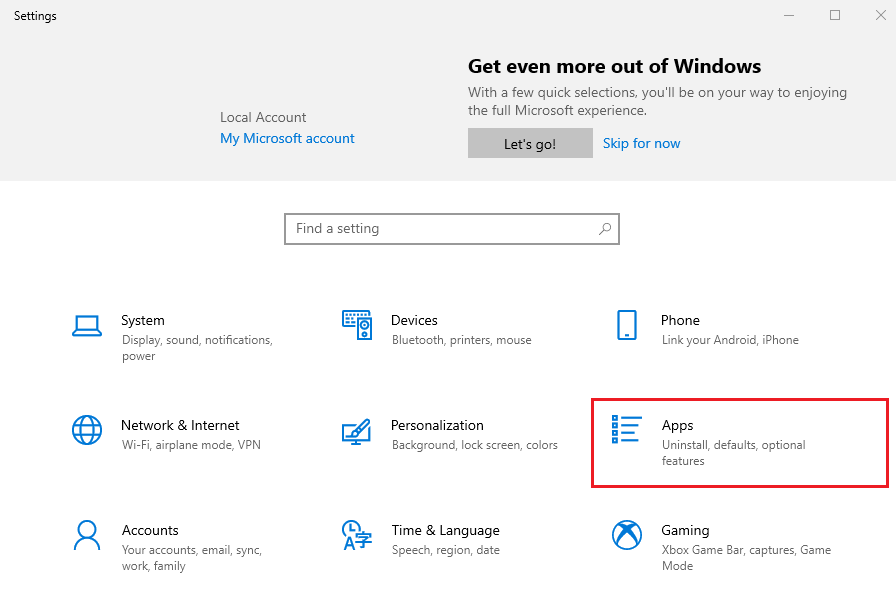Click the Personalization paintbrush icon

[357, 430]
